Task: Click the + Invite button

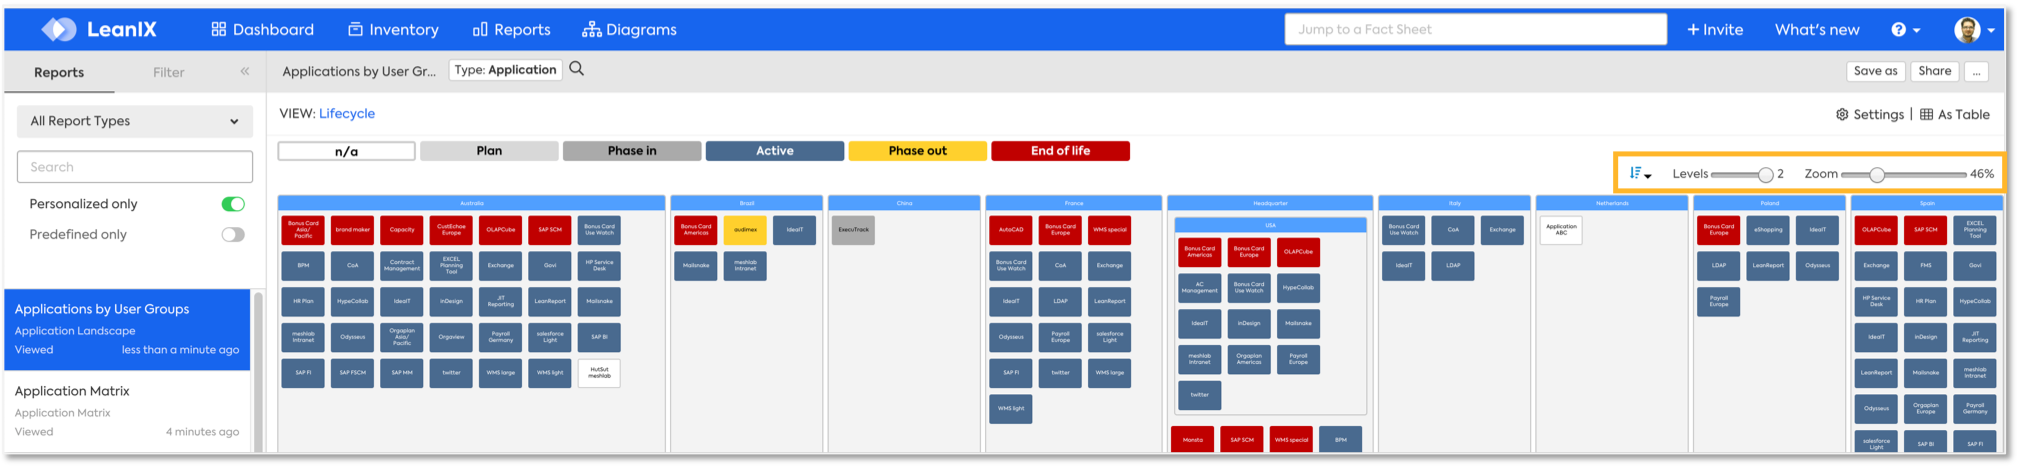Action: (1715, 30)
